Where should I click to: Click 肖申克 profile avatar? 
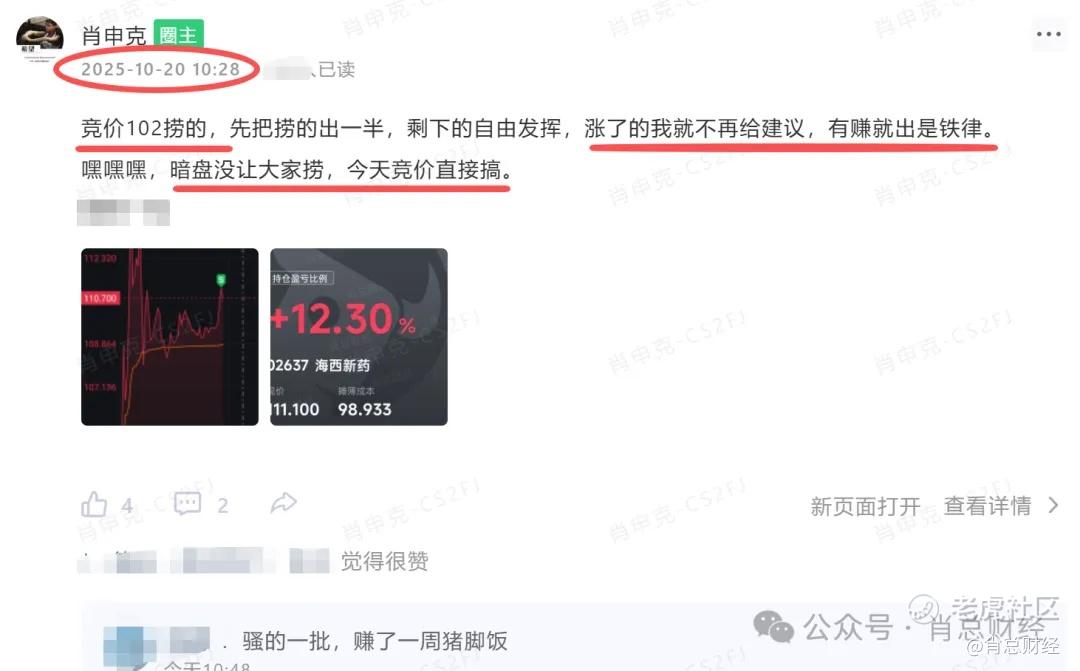(x=40, y=39)
